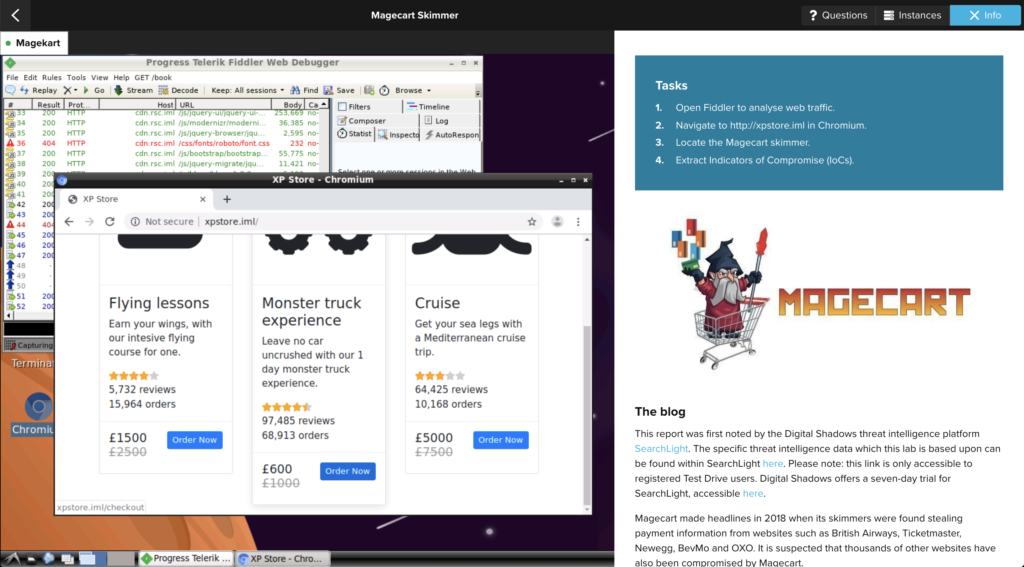Switch to Progress Telerik taskbar window button
The width and height of the screenshot is (1024, 567).
pyautogui.click(x=186, y=559)
